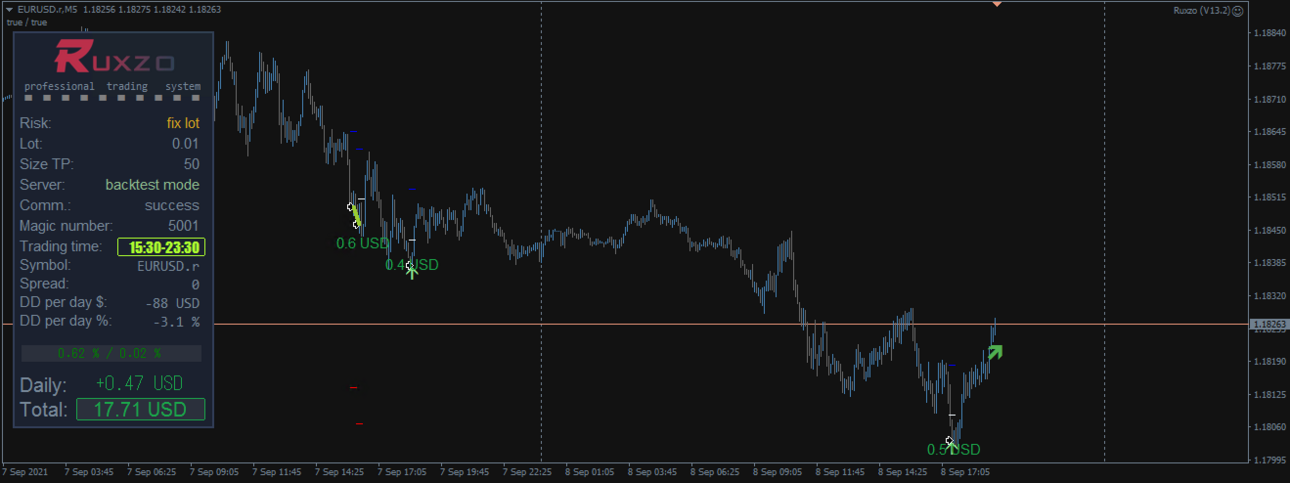Click the green arrow marker under 0.4 USD

411,270
